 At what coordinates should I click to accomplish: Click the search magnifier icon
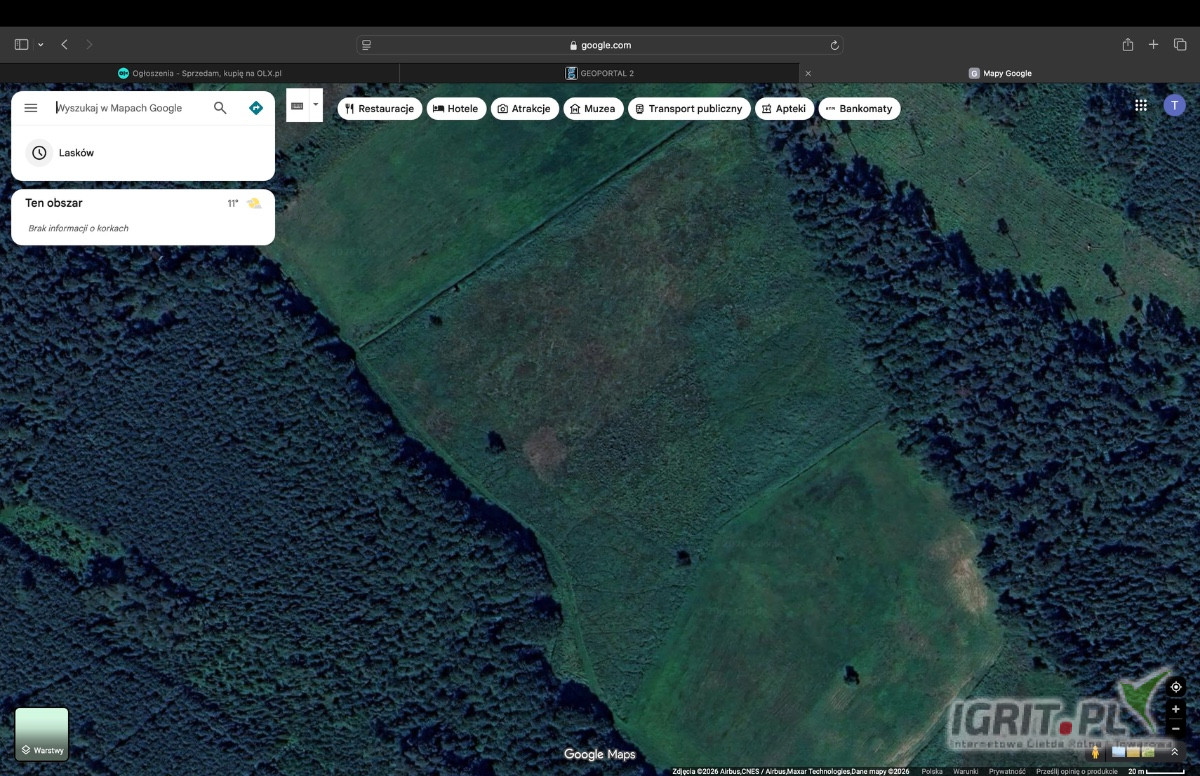pos(220,108)
